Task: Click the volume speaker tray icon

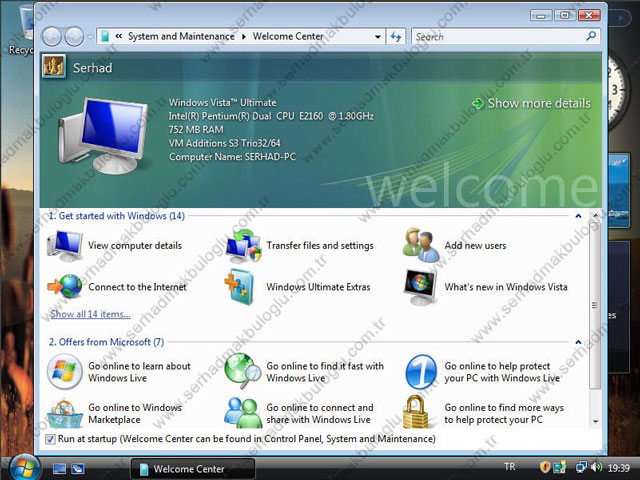Action: click(596, 467)
